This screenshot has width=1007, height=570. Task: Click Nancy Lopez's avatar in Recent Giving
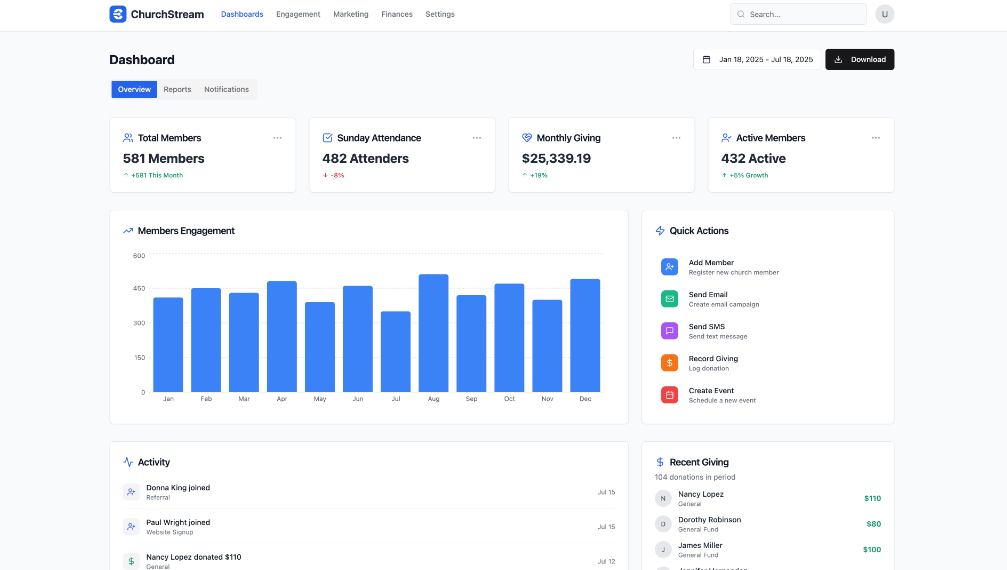[x=663, y=498]
